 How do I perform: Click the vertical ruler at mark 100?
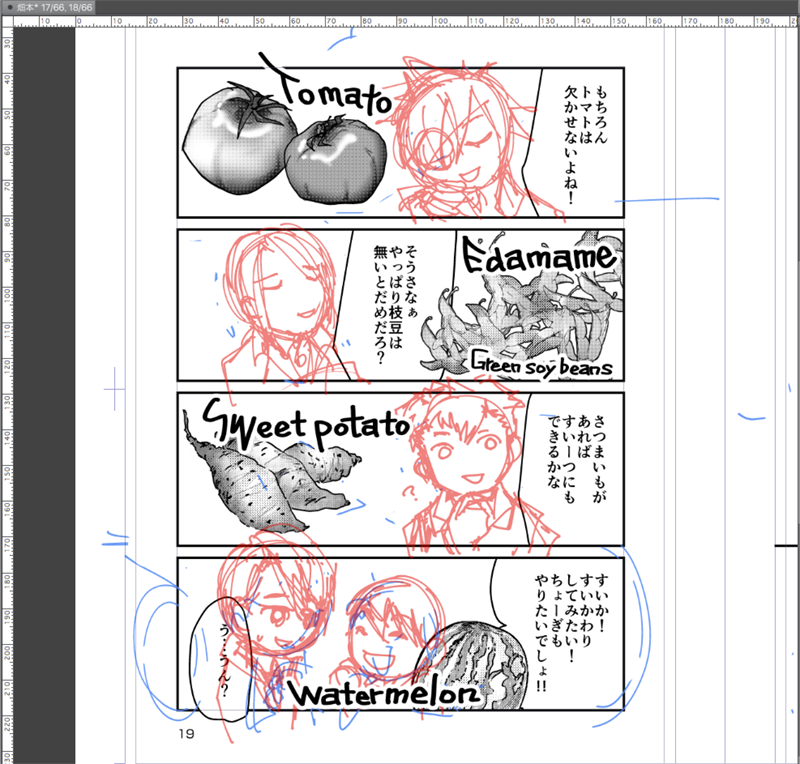7,294
